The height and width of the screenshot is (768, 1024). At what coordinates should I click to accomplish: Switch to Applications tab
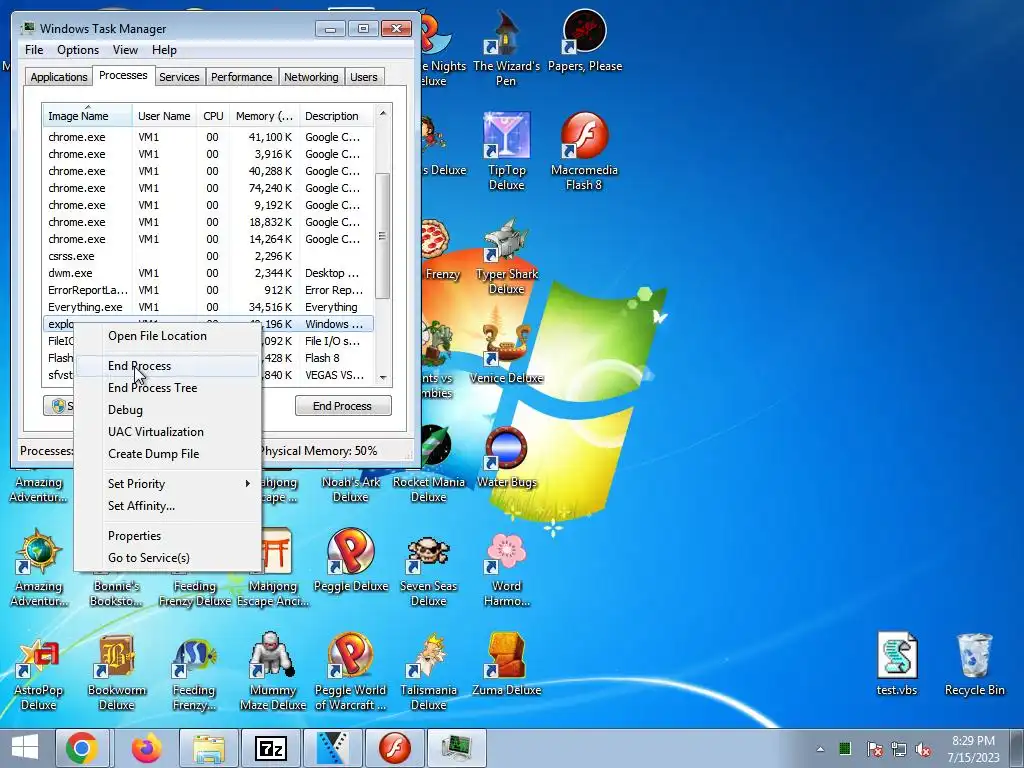[x=59, y=77]
